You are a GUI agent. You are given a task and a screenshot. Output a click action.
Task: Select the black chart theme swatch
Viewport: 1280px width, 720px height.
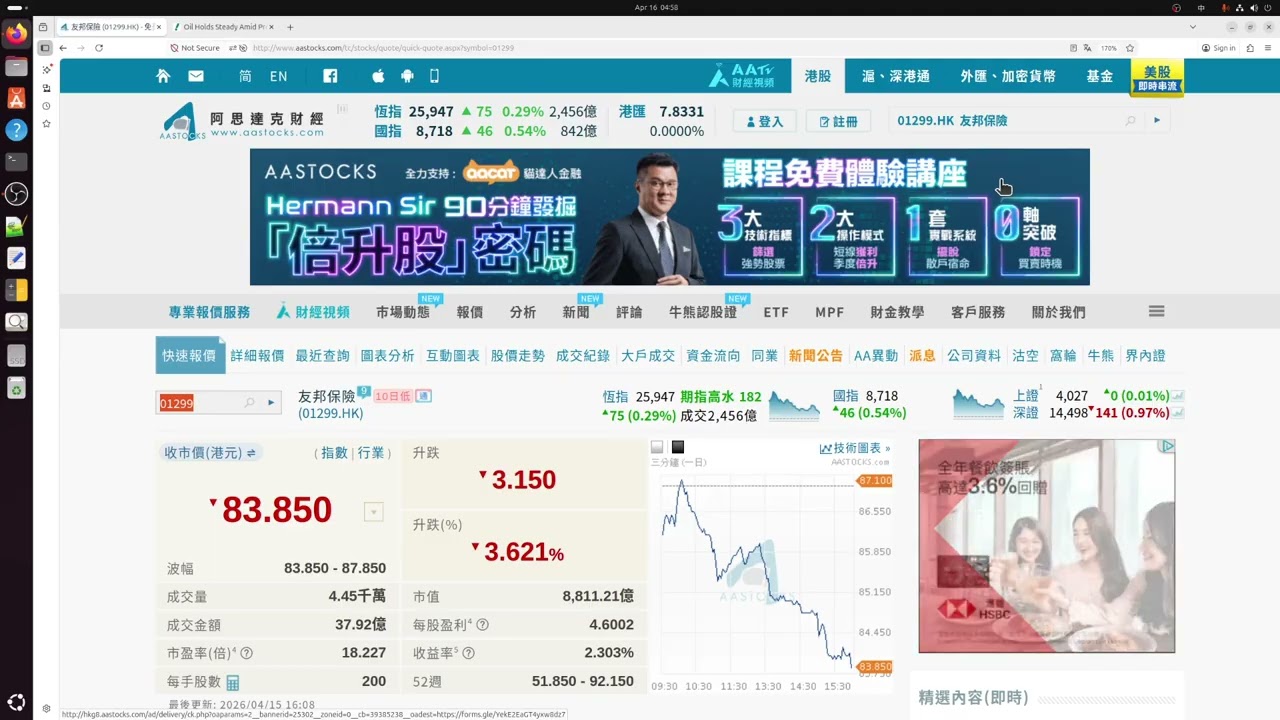pos(678,447)
